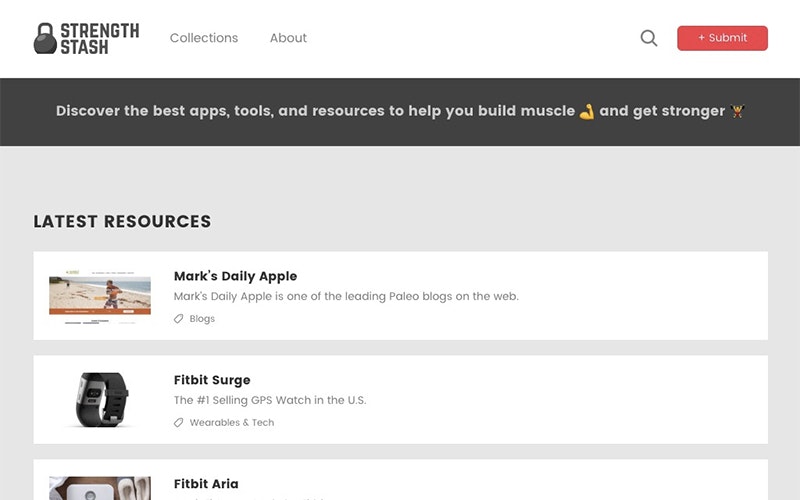Select the Wearables & Tech category tag
Viewport: 800px width, 500px height.
coord(232,423)
